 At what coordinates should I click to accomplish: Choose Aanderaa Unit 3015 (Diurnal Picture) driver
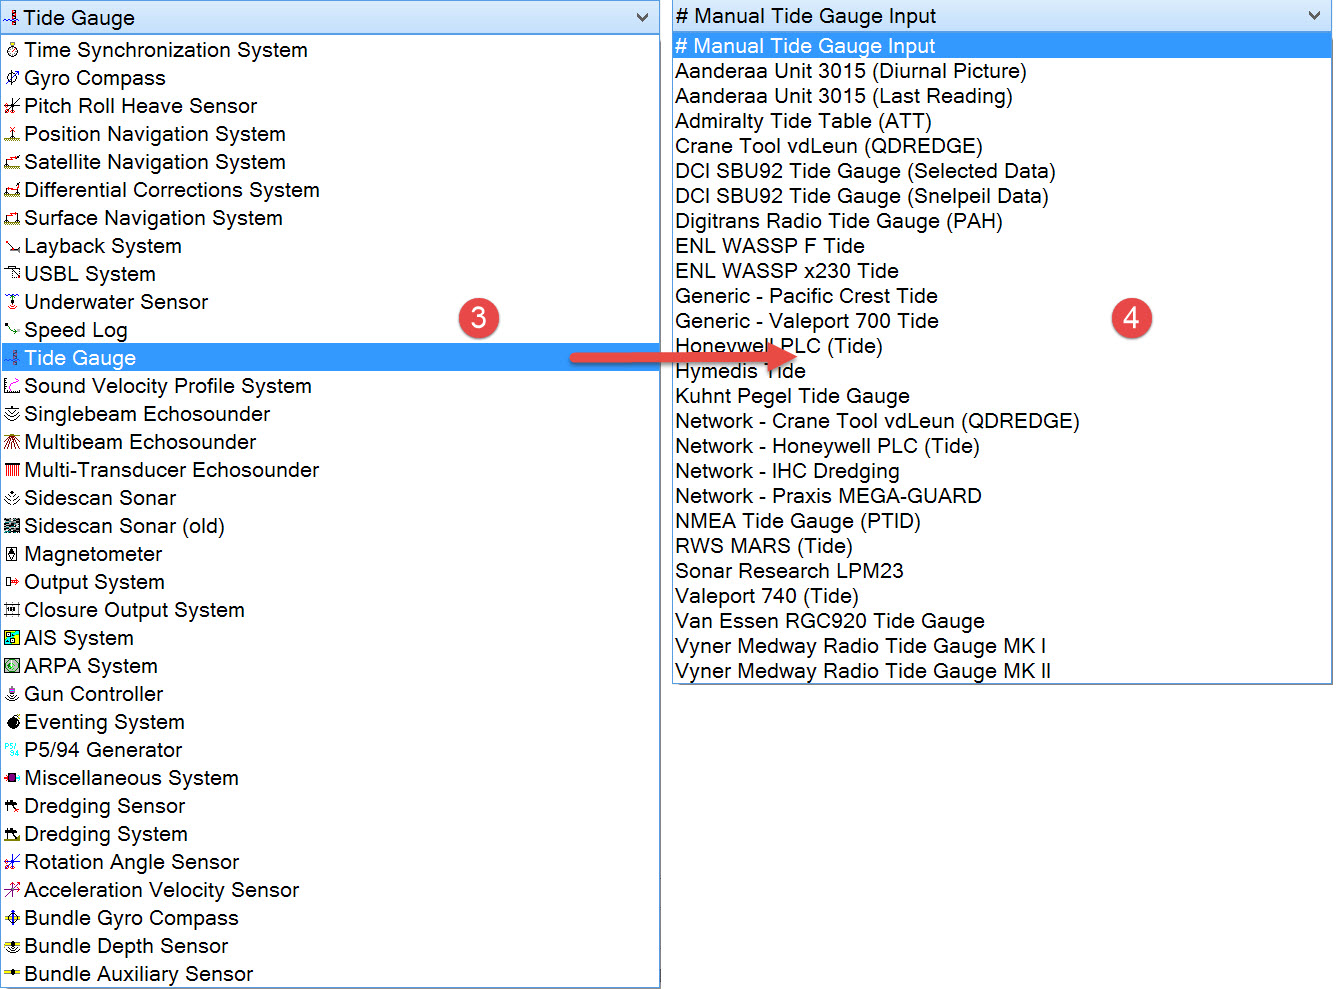(1002, 71)
